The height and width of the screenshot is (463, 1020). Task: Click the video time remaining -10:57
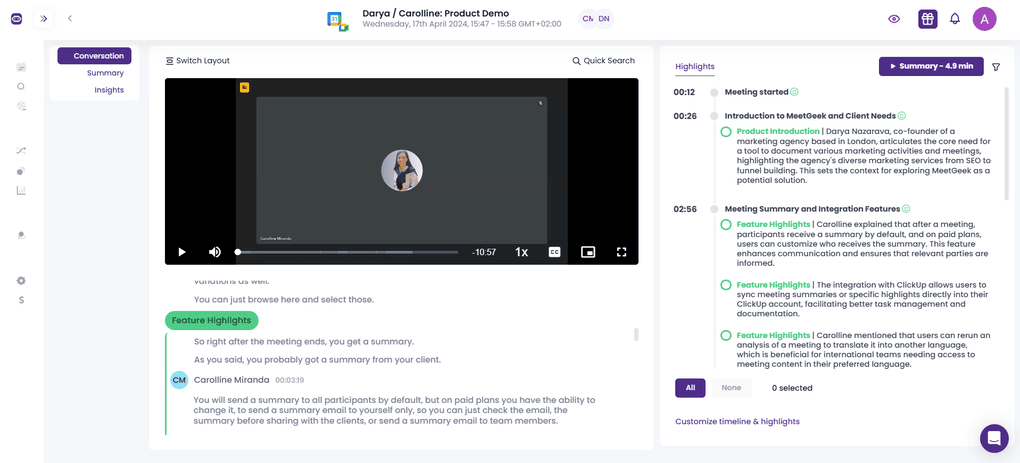coord(484,252)
